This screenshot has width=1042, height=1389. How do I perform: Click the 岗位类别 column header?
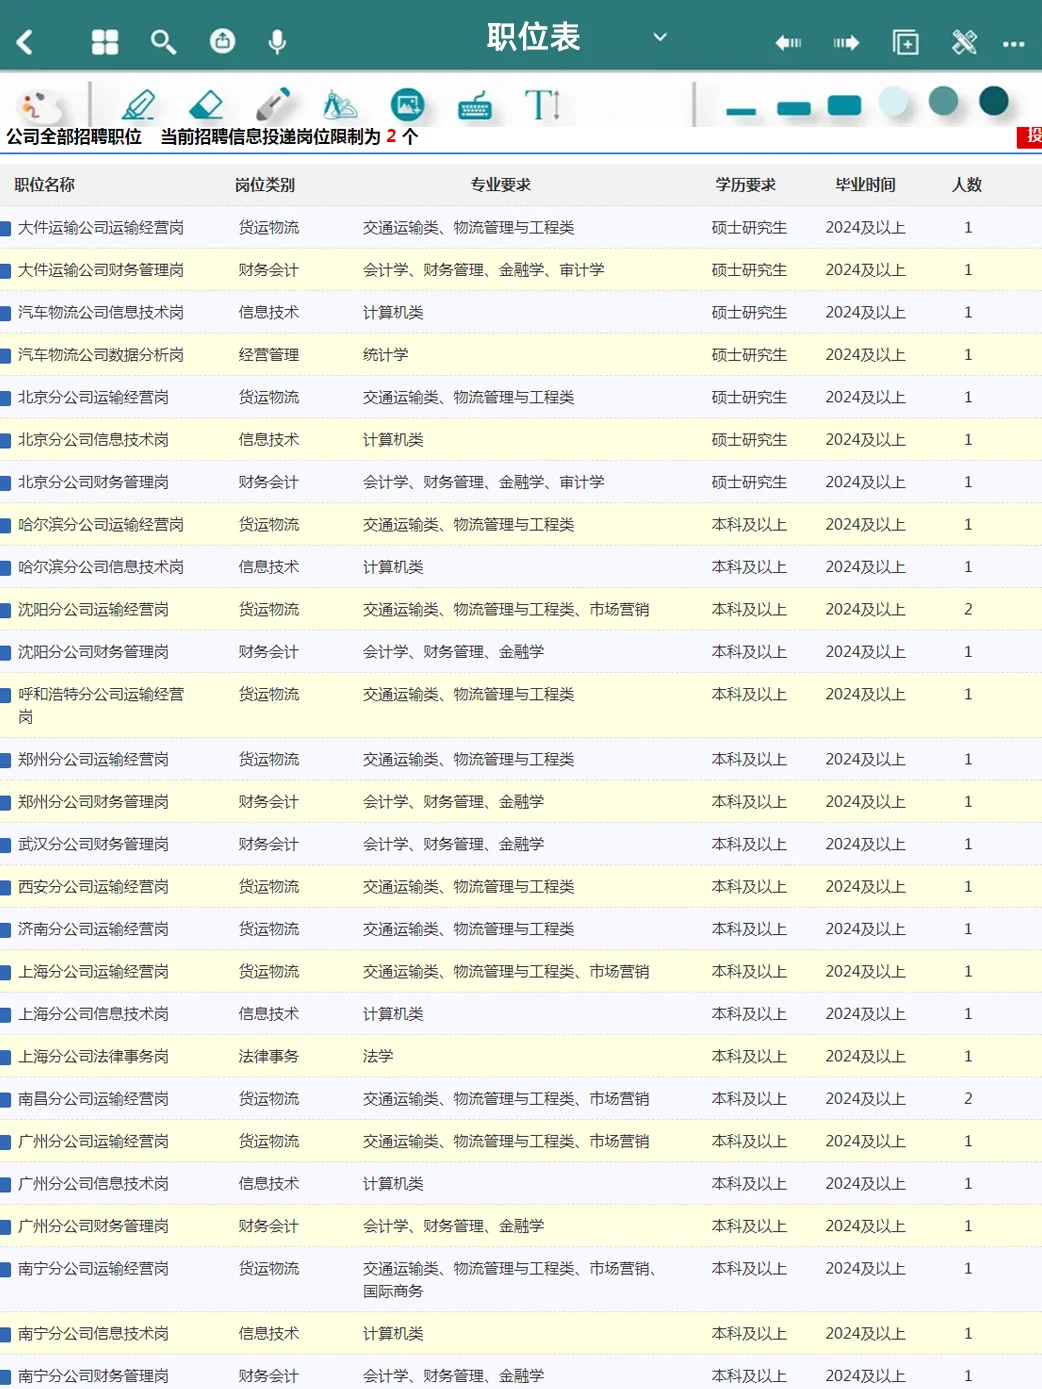coord(265,185)
